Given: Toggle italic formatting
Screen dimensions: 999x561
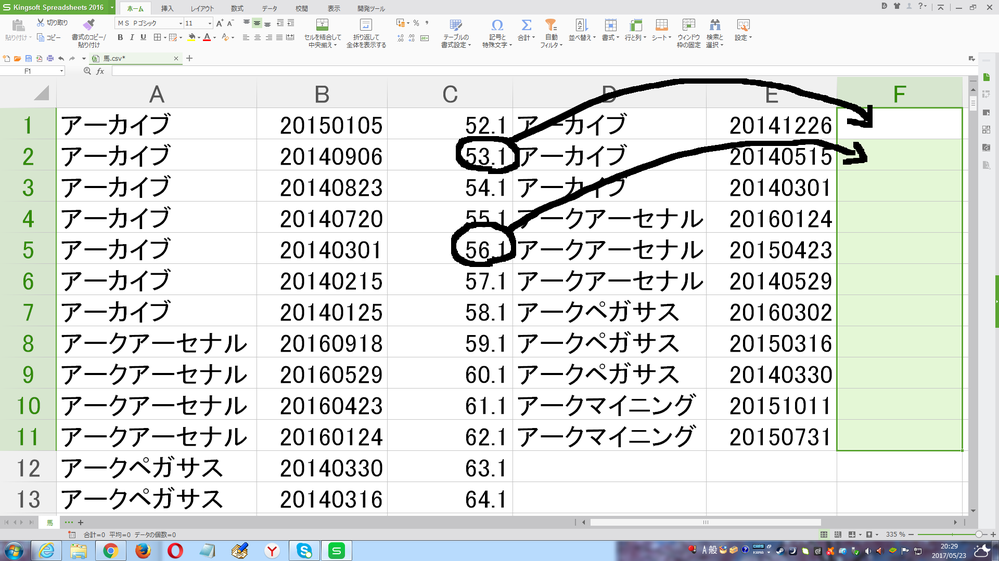Looking at the screenshot, I should pyautogui.click(x=133, y=37).
